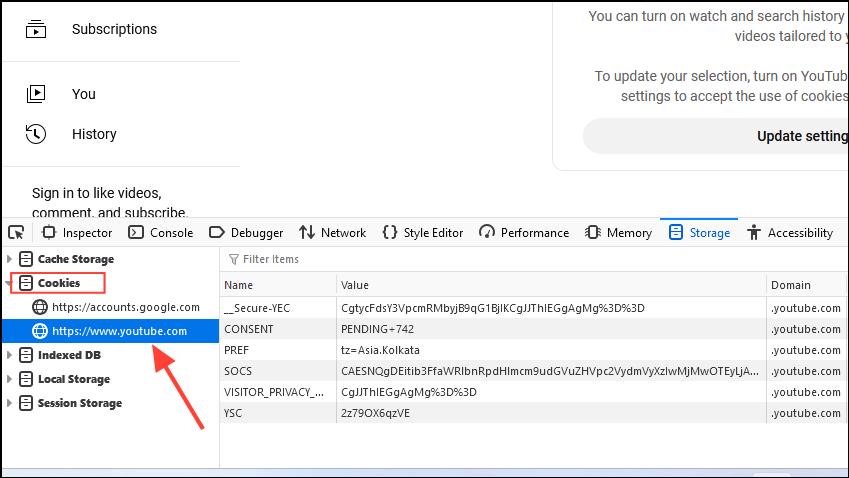Collapse the Cookies tree node
Viewport: 849px width, 478px height.
pyautogui.click(x=9, y=283)
